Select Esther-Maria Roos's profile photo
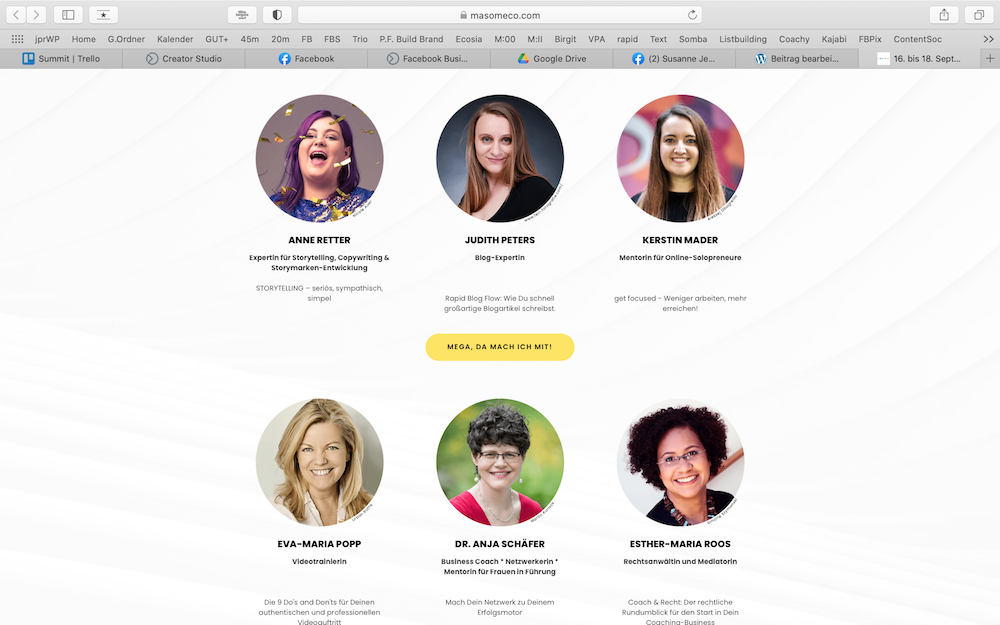1000x625 pixels. tap(680, 462)
